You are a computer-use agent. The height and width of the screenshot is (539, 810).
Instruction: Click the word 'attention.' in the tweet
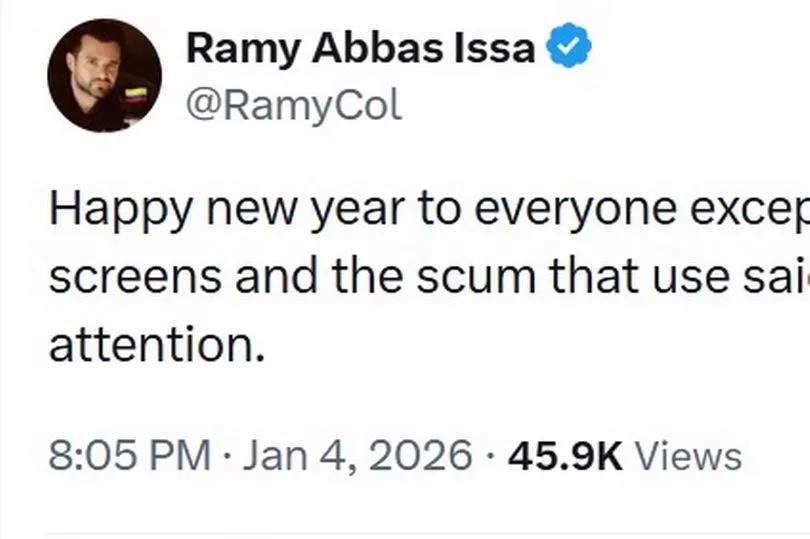coord(157,345)
